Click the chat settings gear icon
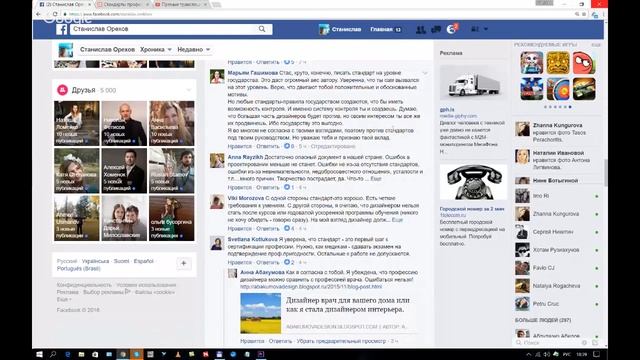 [x=584, y=343]
